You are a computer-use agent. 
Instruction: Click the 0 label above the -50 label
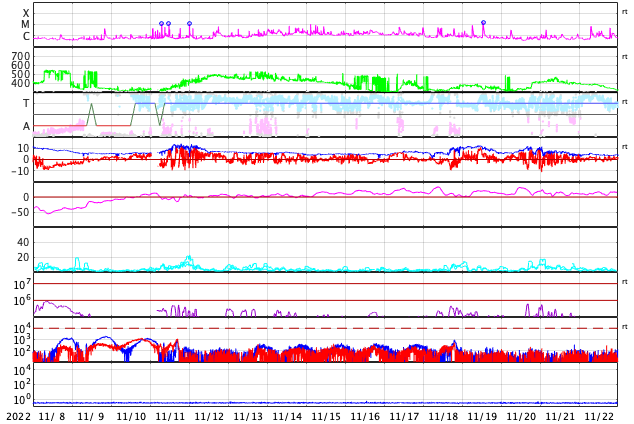point(27,197)
